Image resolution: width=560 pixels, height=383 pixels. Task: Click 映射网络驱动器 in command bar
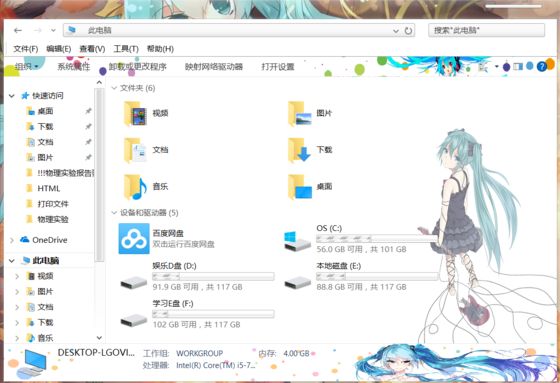pyautogui.click(x=214, y=66)
